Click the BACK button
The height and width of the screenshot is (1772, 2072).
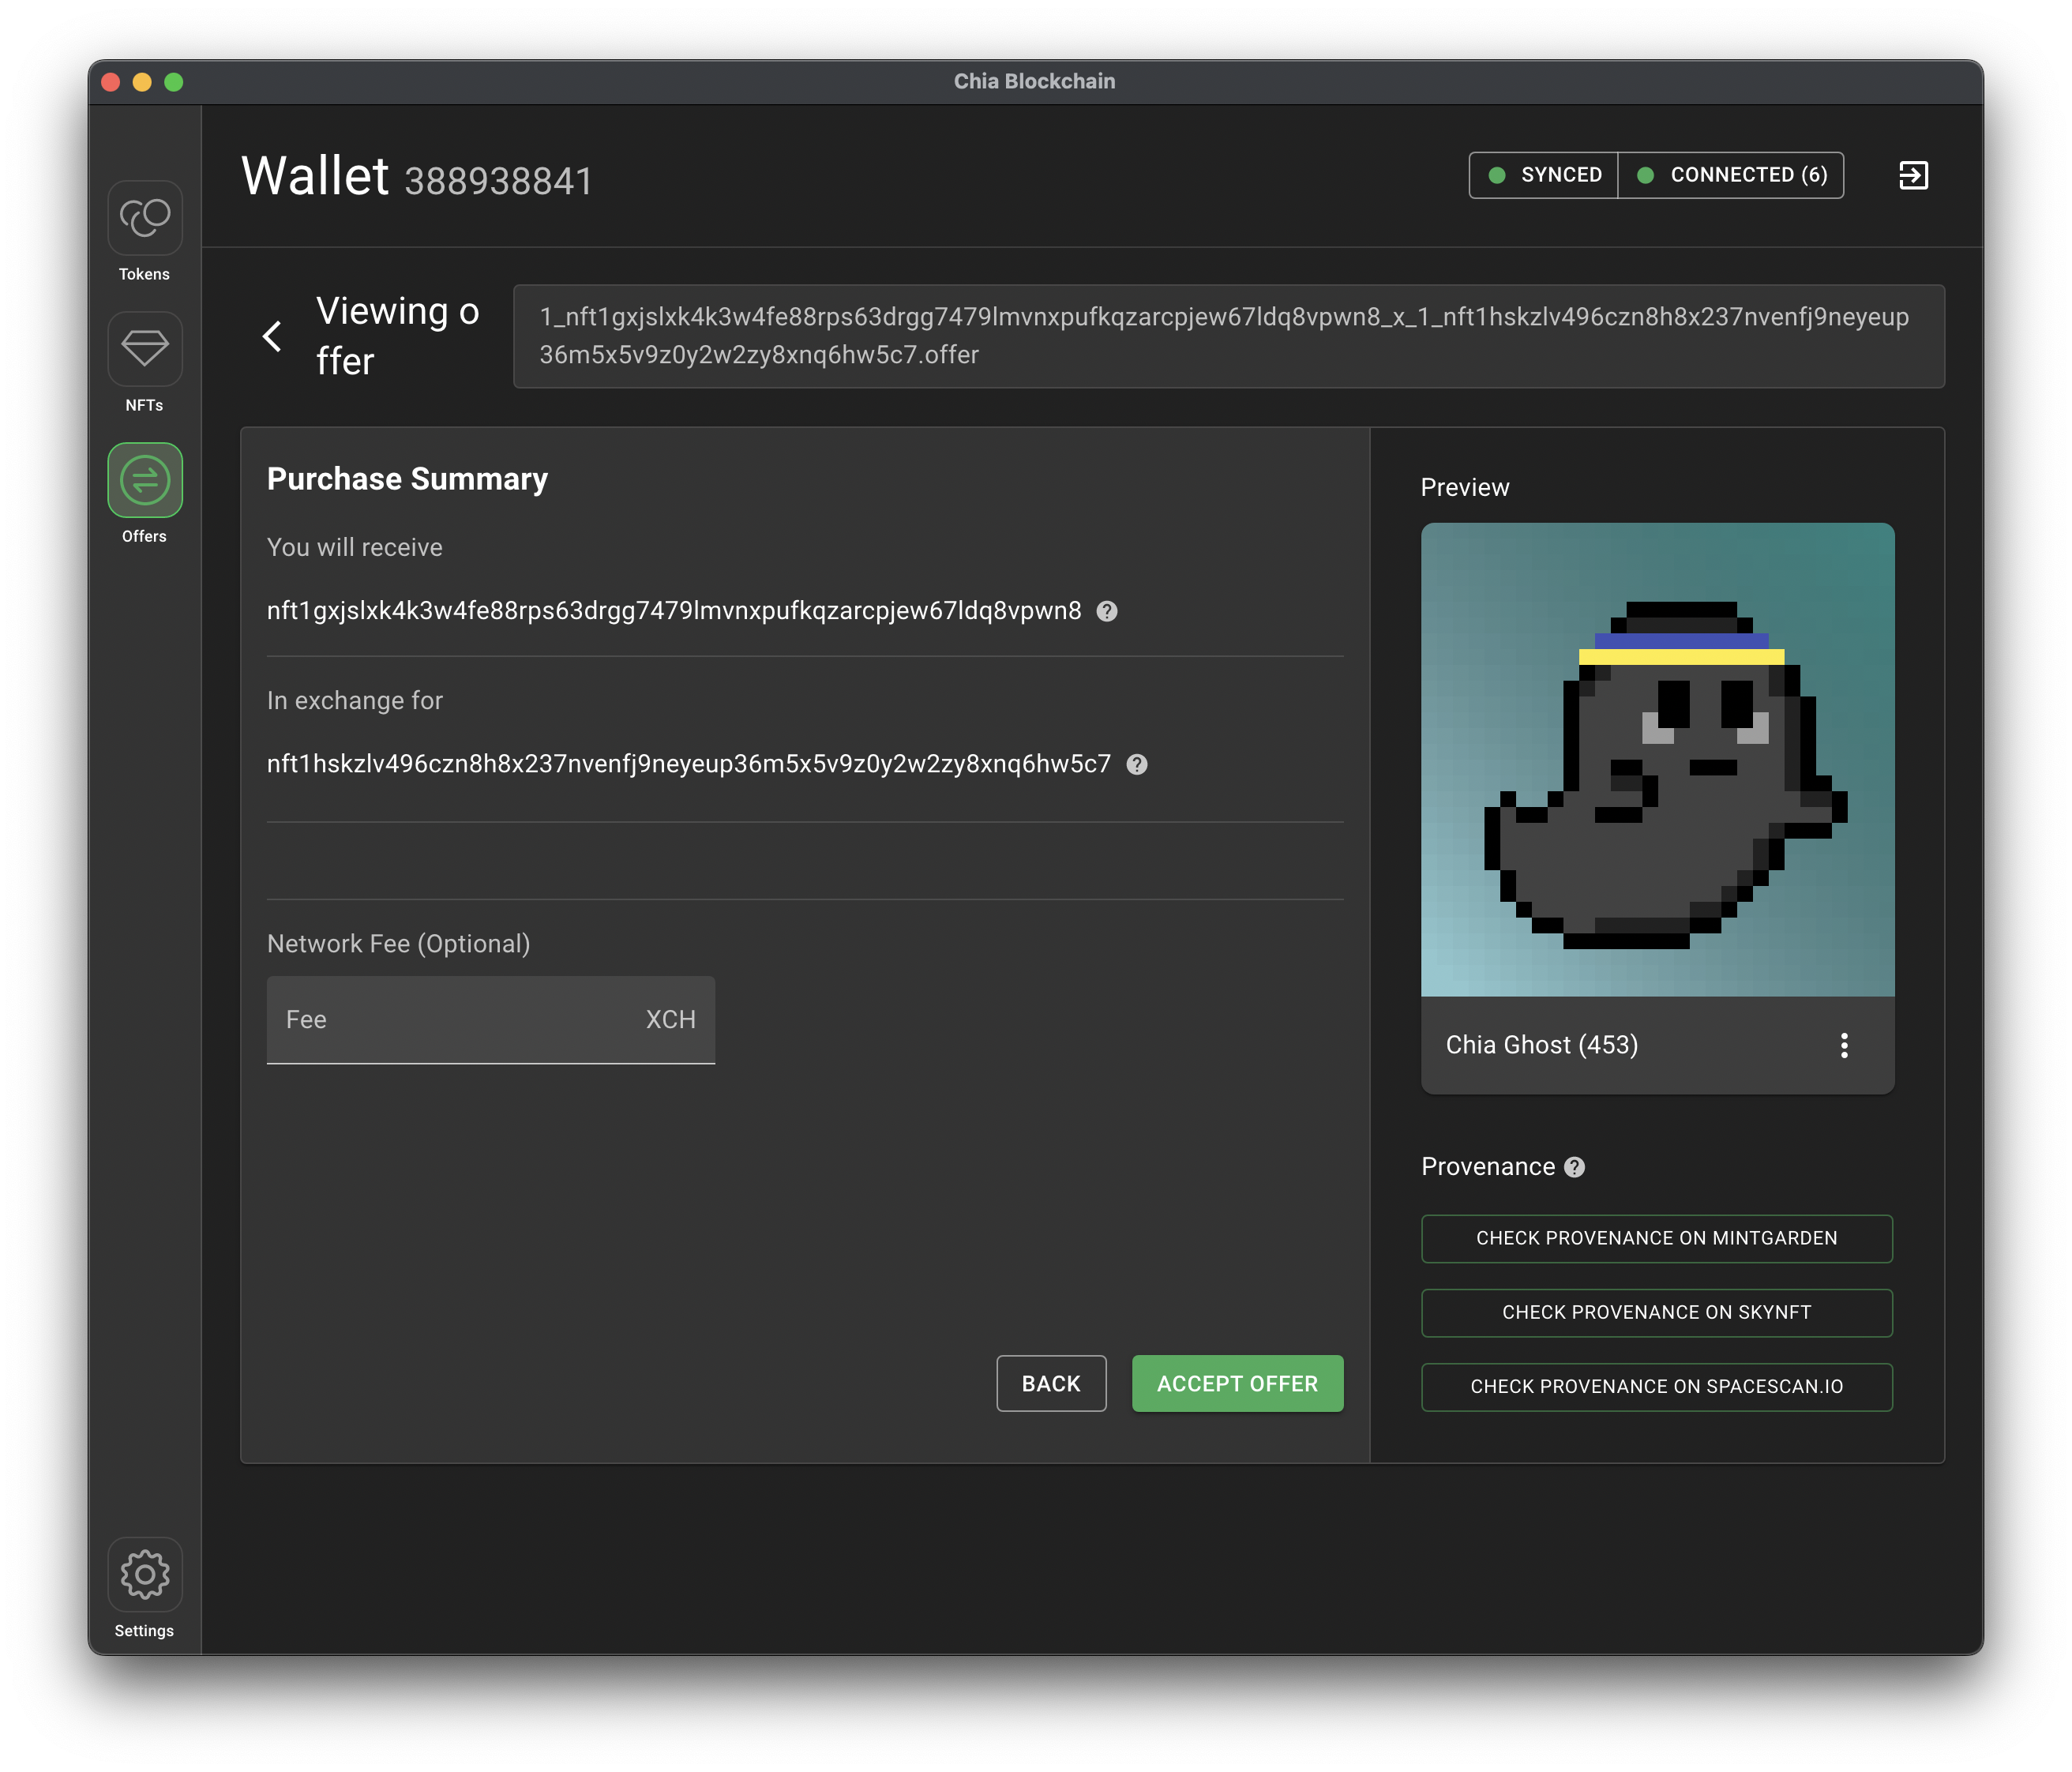(1051, 1383)
